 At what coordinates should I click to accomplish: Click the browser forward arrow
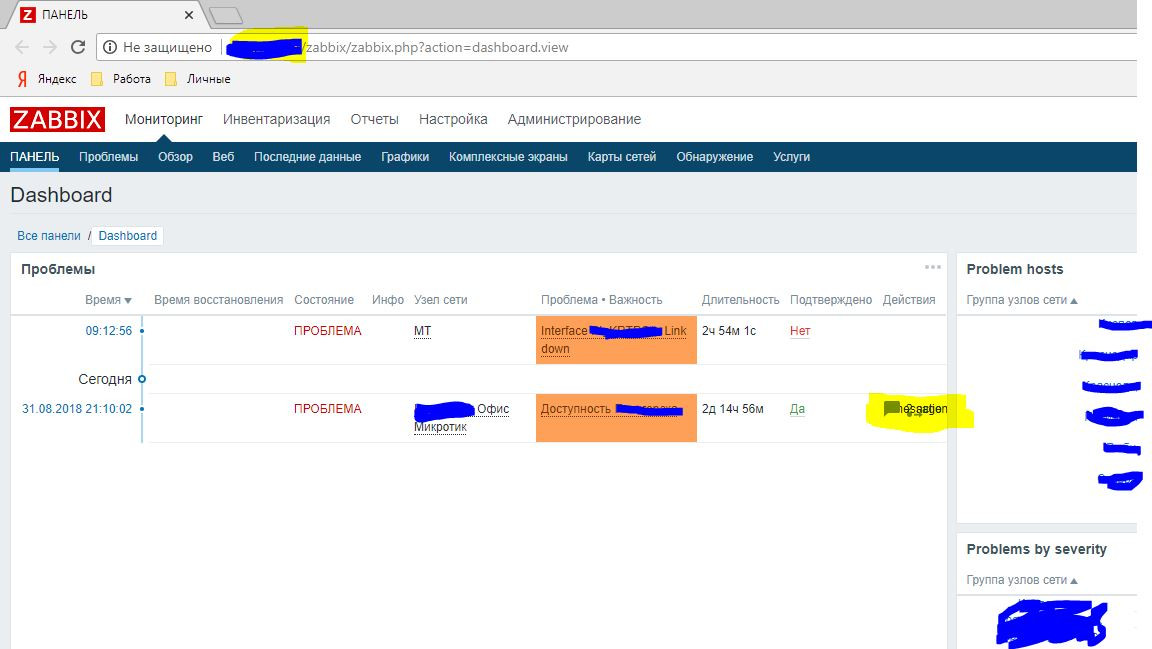(x=49, y=47)
